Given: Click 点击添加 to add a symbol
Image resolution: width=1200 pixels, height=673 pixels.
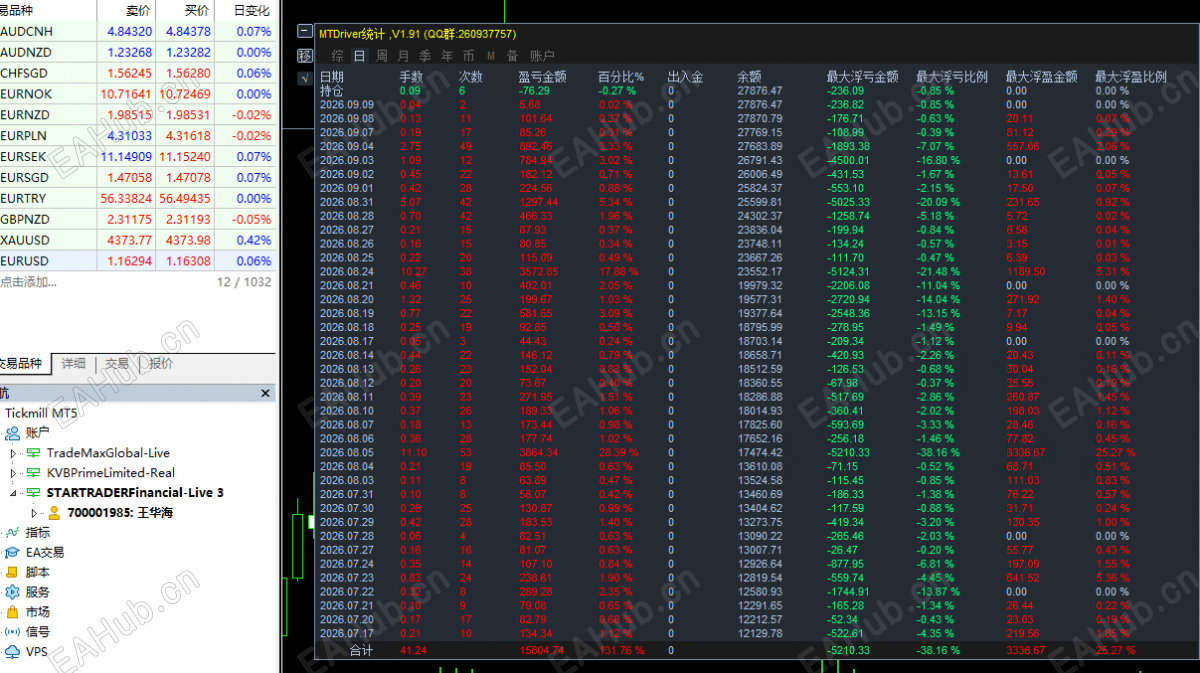Looking at the screenshot, I should (x=29, y=282).
